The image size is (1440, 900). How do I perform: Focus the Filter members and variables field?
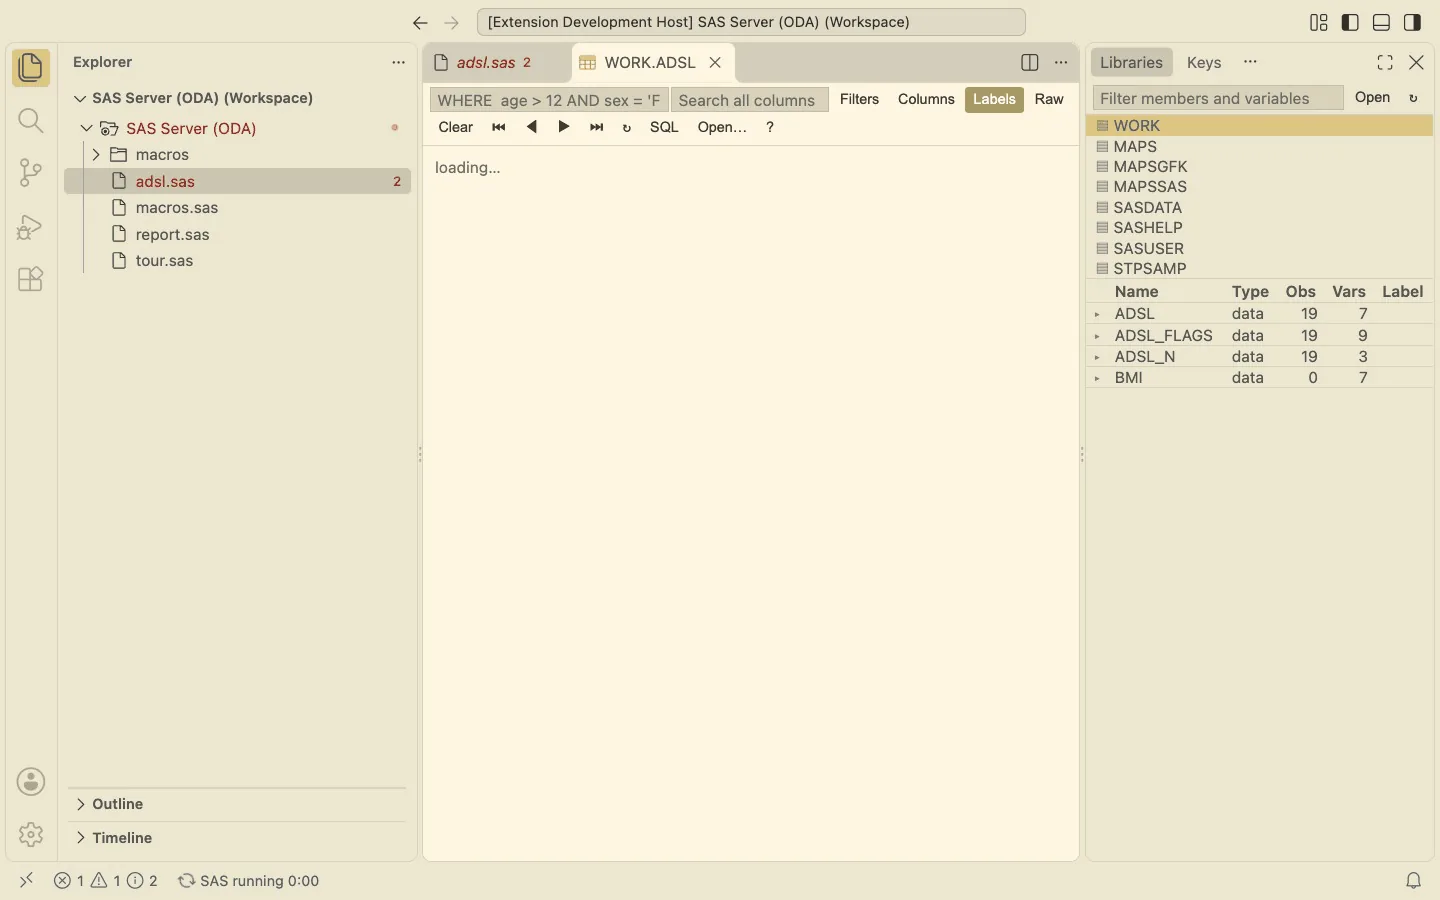click(1218, 98)
